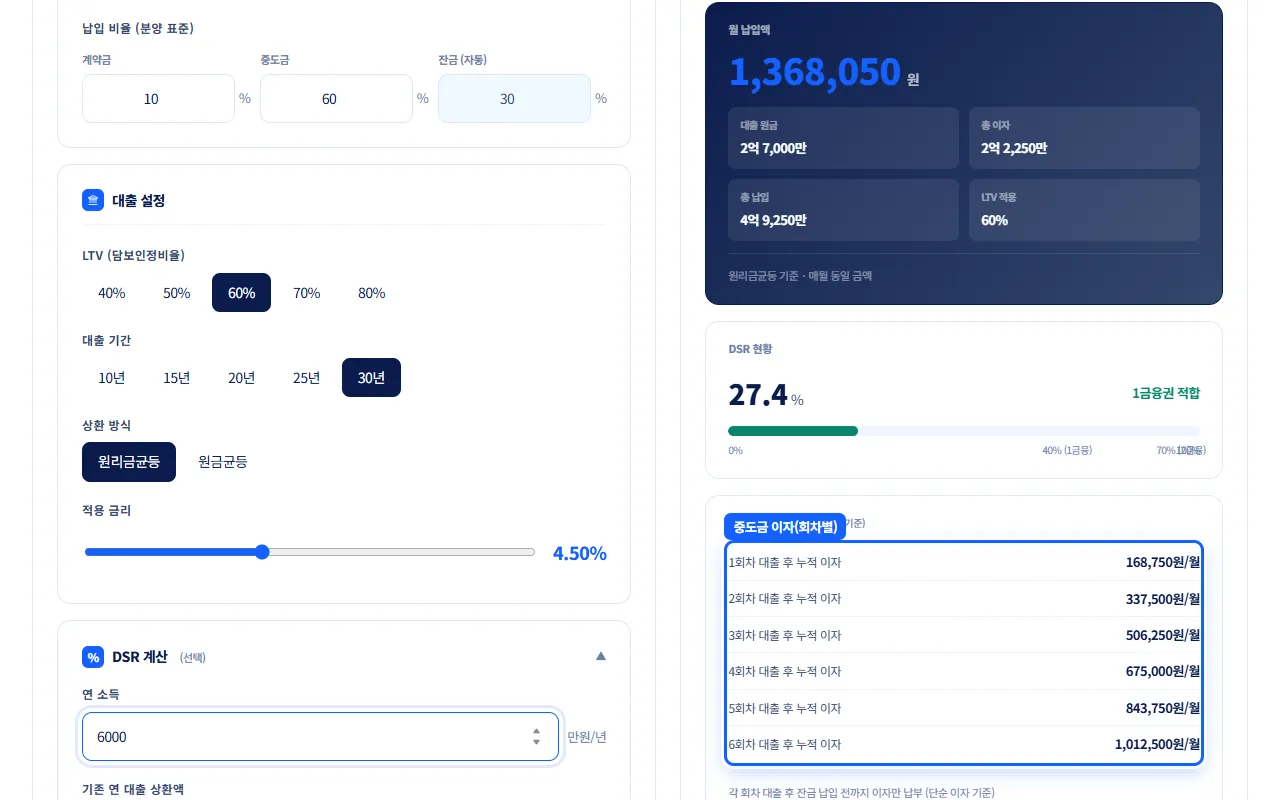Select the 30년 loan period
1280x800 pixels.
(372, 378)
